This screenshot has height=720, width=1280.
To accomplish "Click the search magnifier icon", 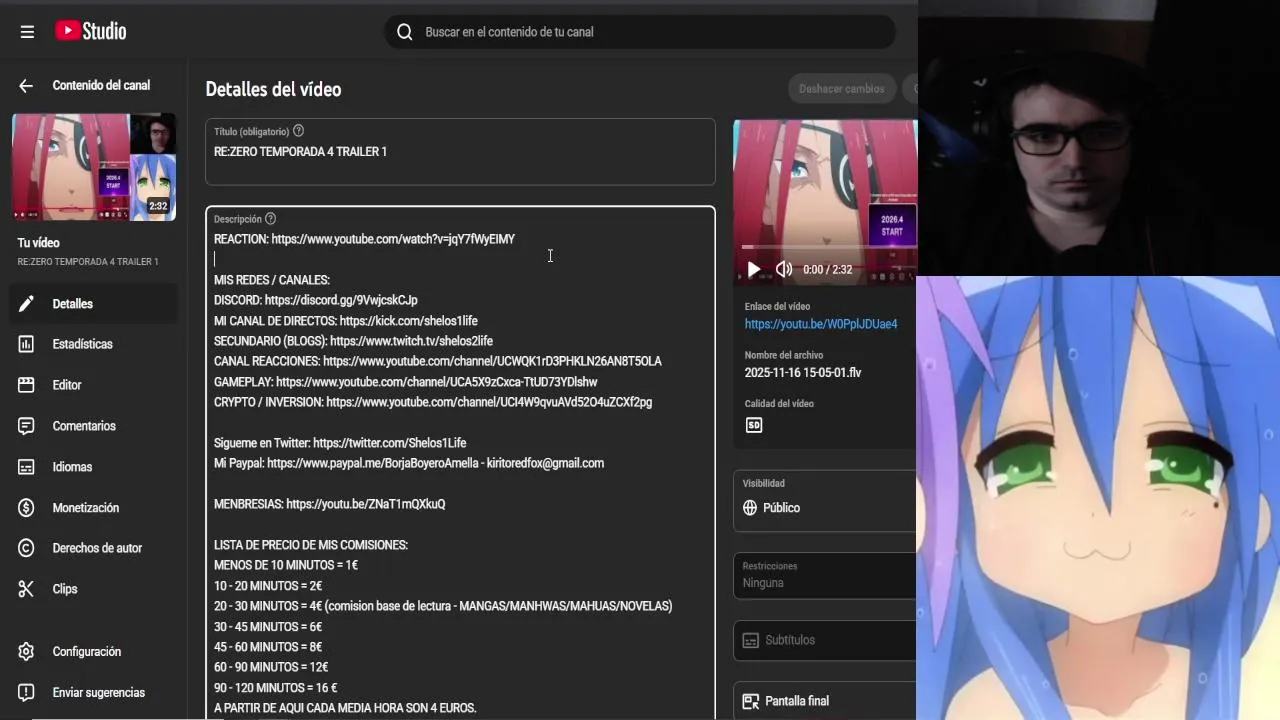I will pos(405,32).
